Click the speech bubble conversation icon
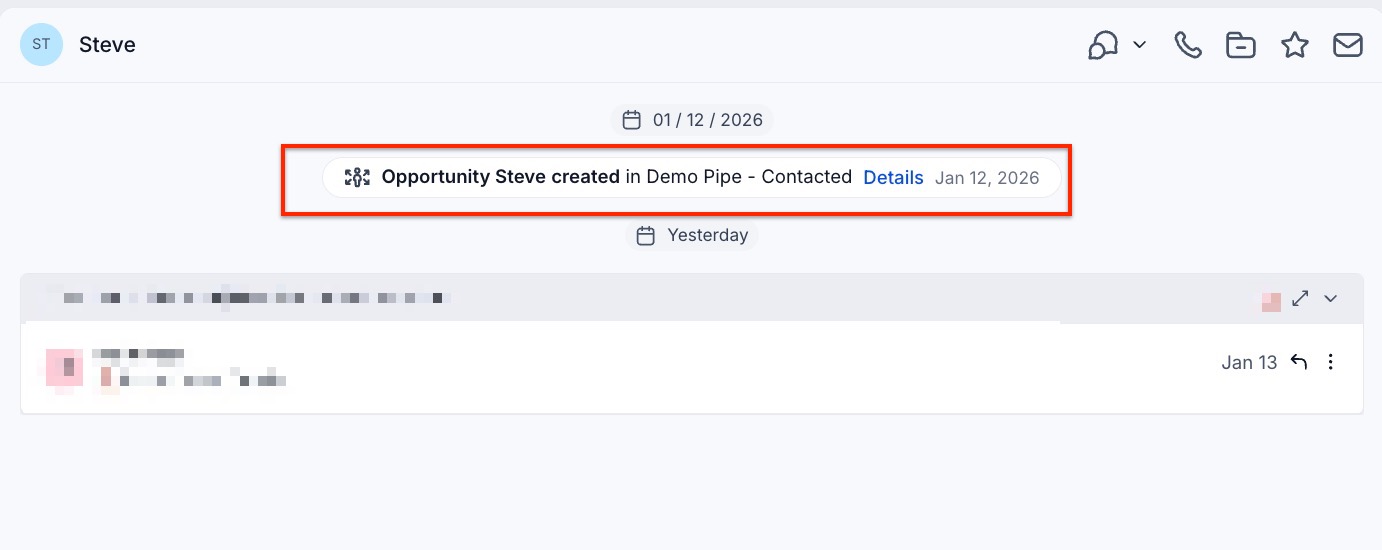 pos(1103,45)
